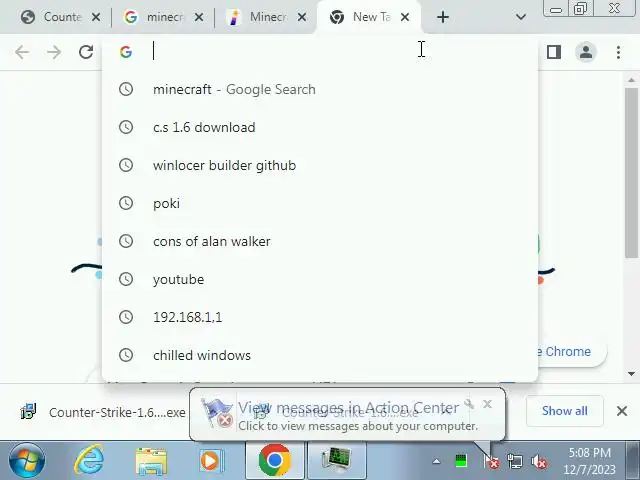
Task: Click the scrollbar up arrow
Action: click(631, 80)
